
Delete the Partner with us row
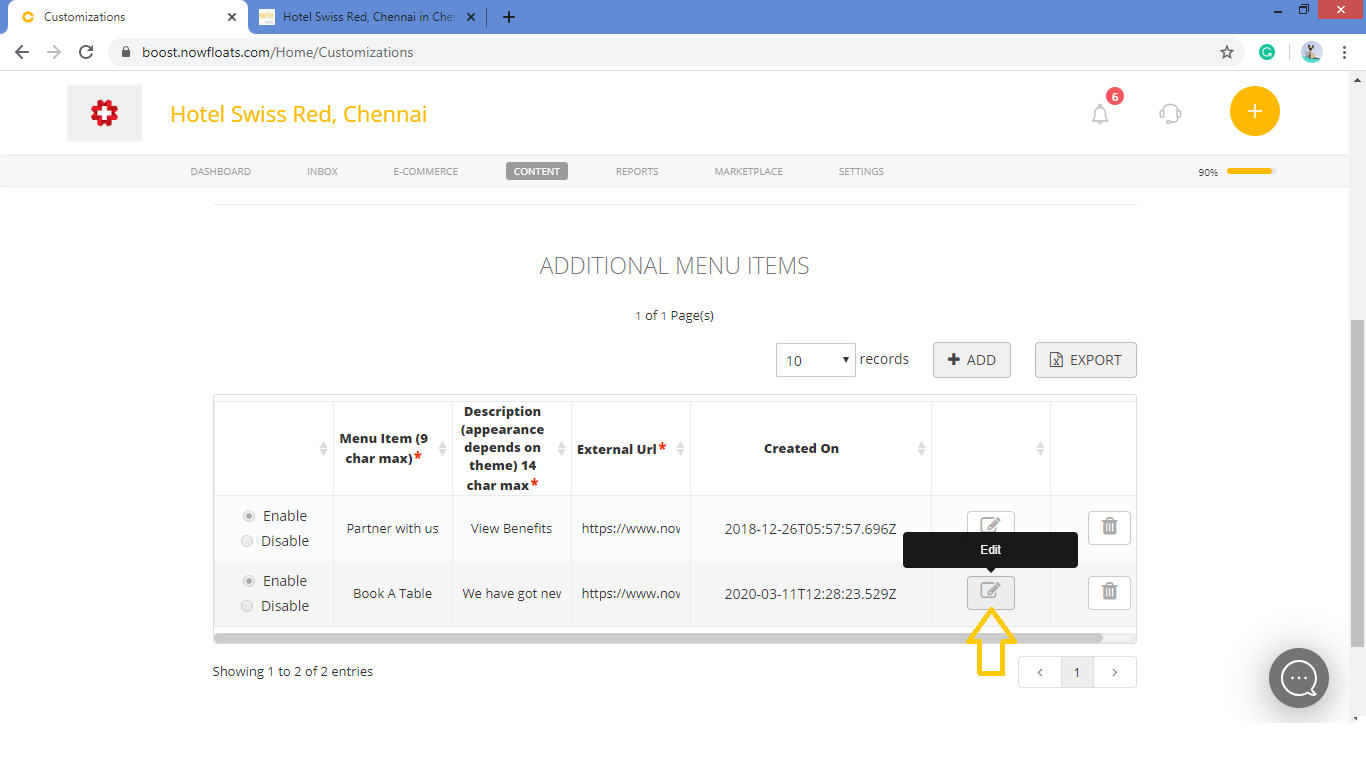pos(1109,528)
